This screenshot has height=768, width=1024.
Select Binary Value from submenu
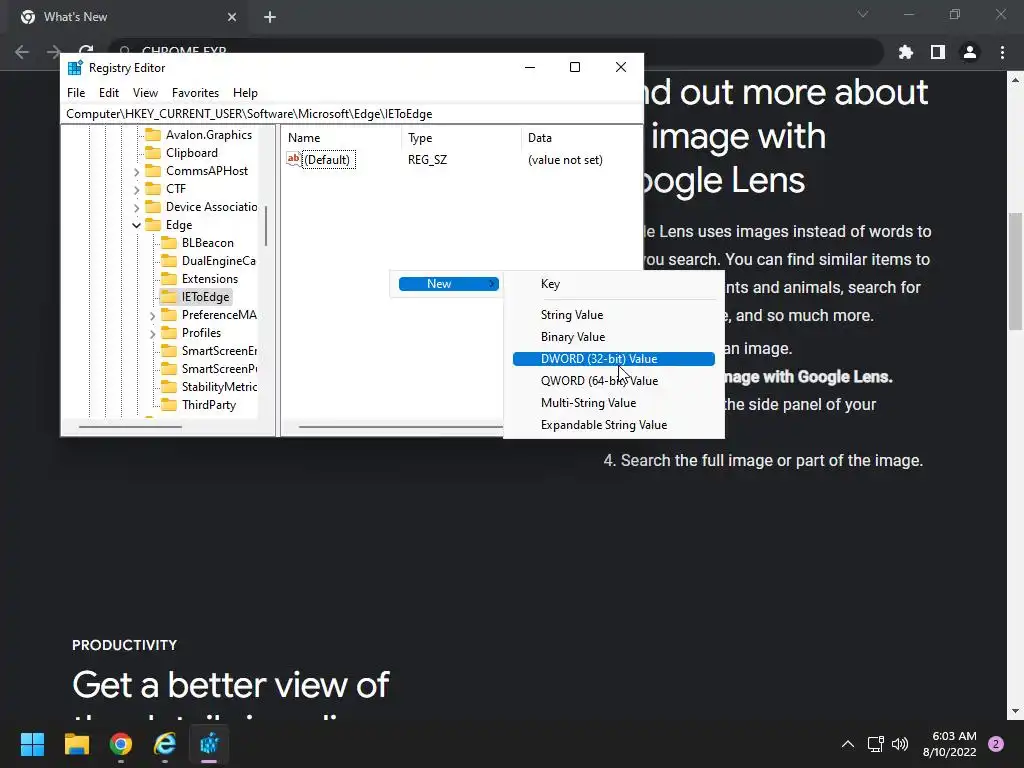pos(614,337)
